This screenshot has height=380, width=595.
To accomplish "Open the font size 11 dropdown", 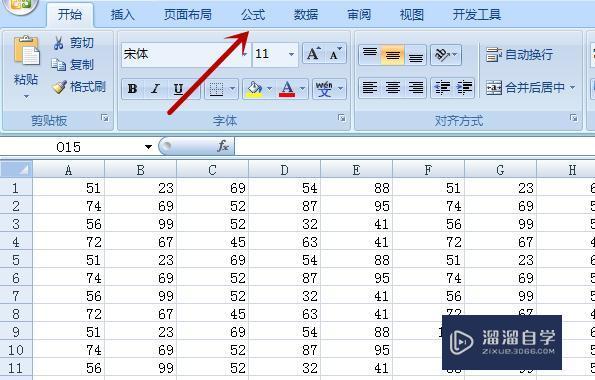I will 291,54.
